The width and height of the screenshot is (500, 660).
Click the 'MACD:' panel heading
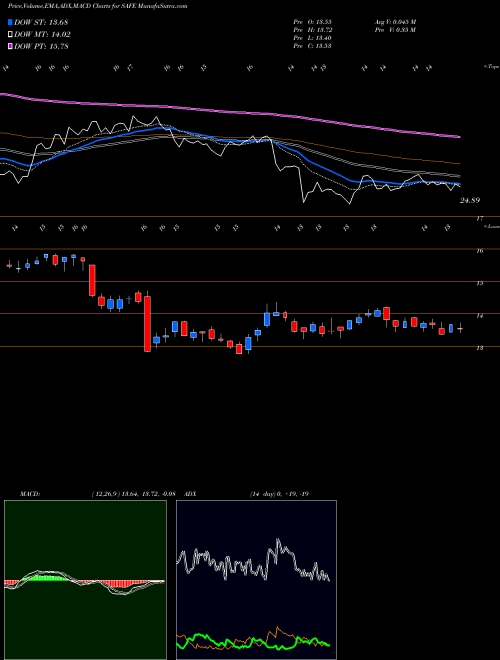coord(30,494)
